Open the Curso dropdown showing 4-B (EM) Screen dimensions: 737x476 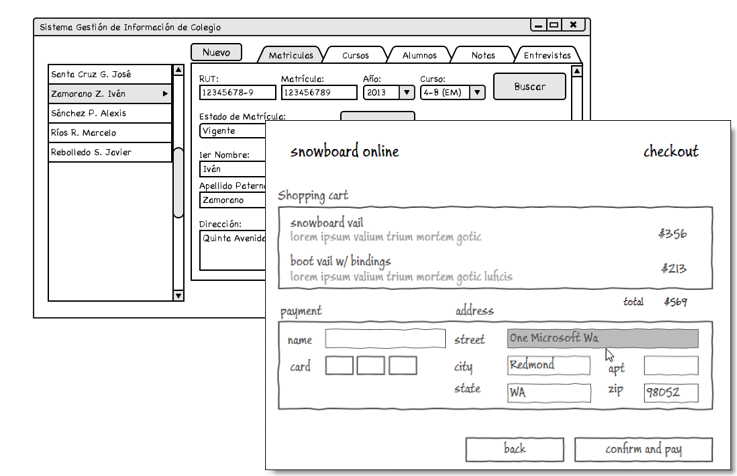coord(477,93)
